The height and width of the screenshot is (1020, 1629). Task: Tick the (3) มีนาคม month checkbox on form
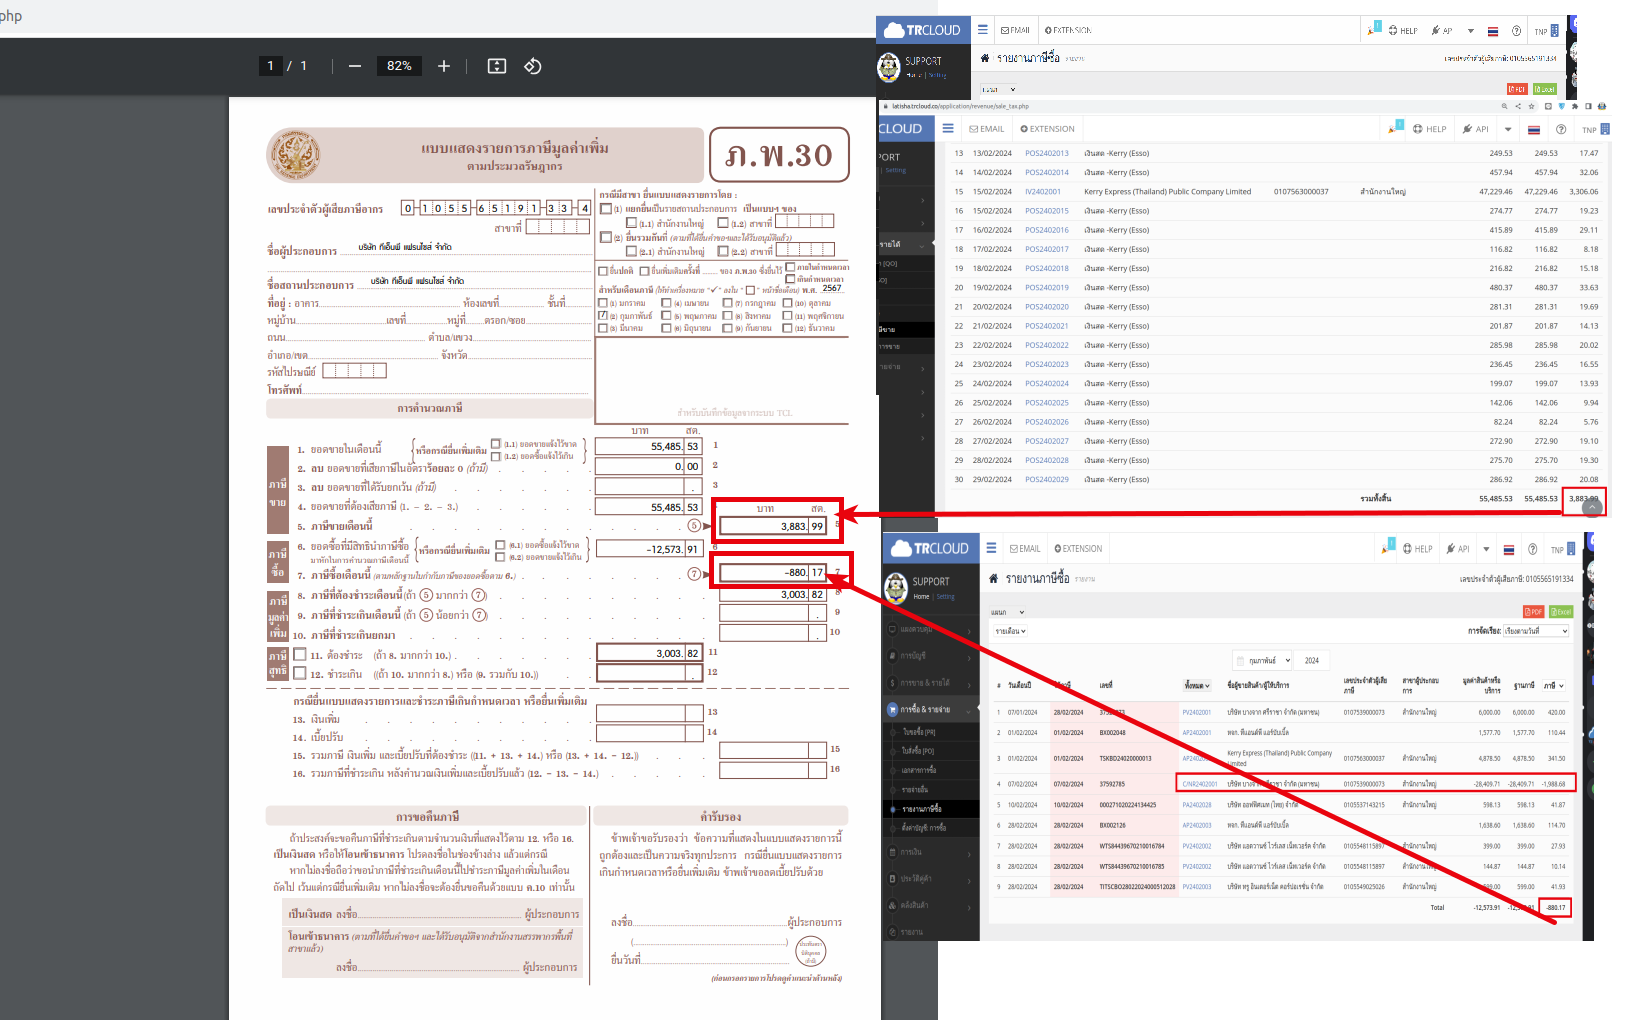point(603,328)
